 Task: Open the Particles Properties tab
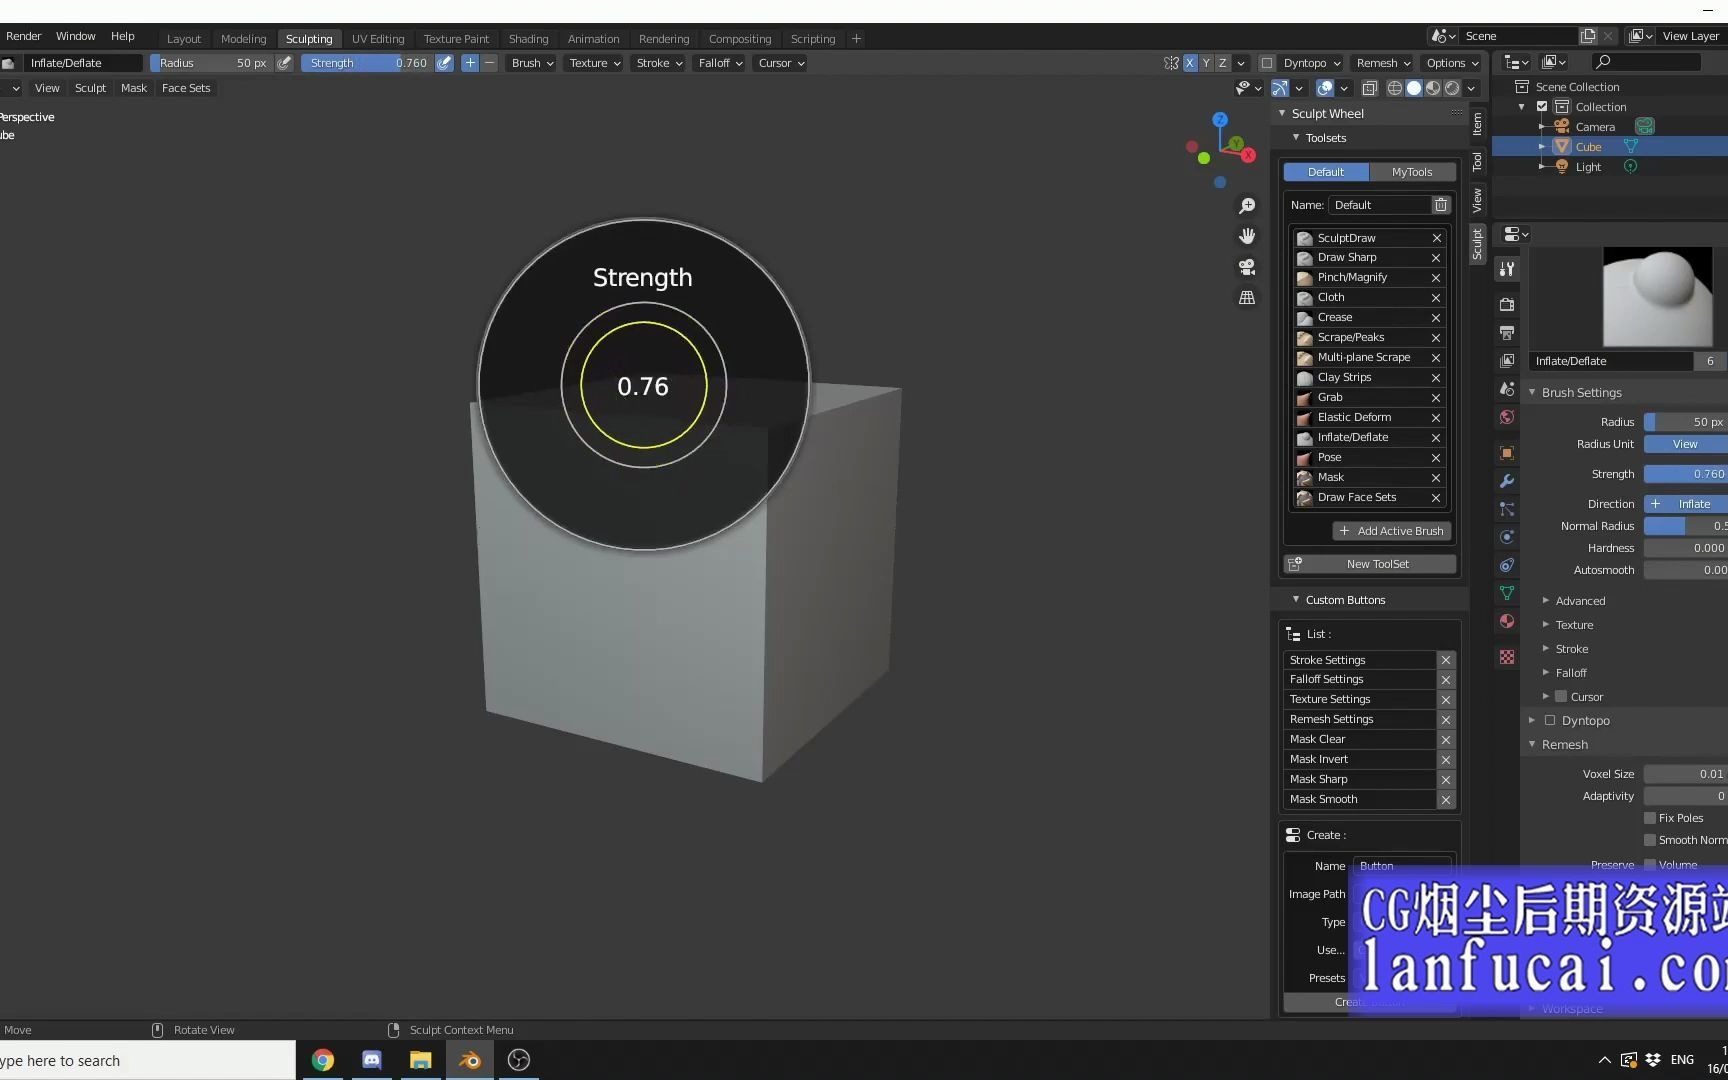pos(1507,510)
